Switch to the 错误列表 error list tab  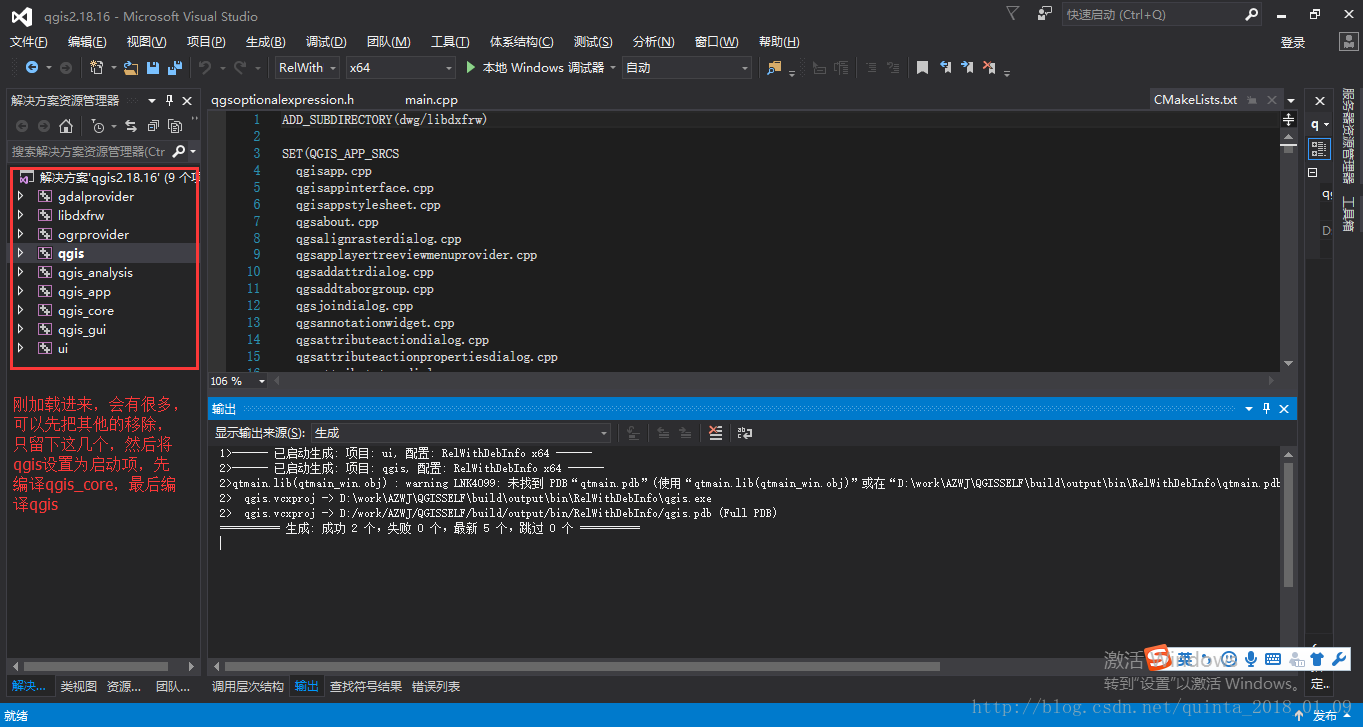point(436,687)
